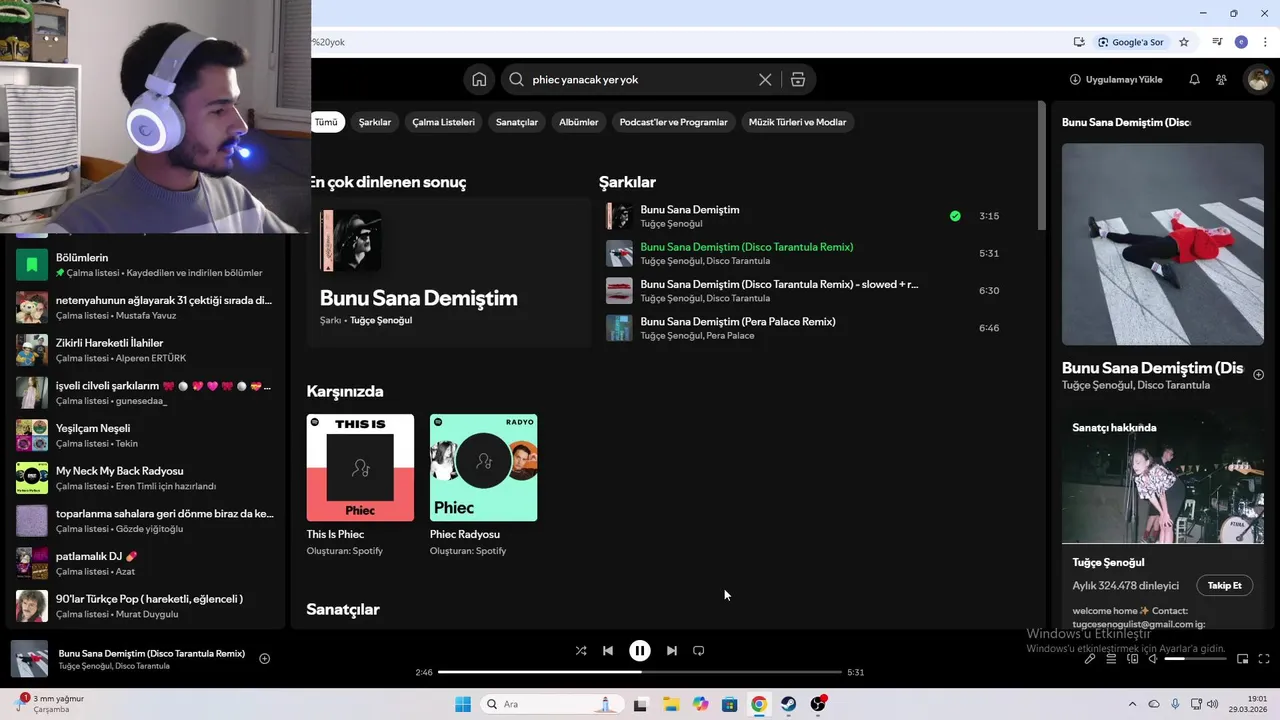Click the Takip Et follow button
Image resolution: width=1280 pixels, height=720 pixels.
[x=1225, y=586]
